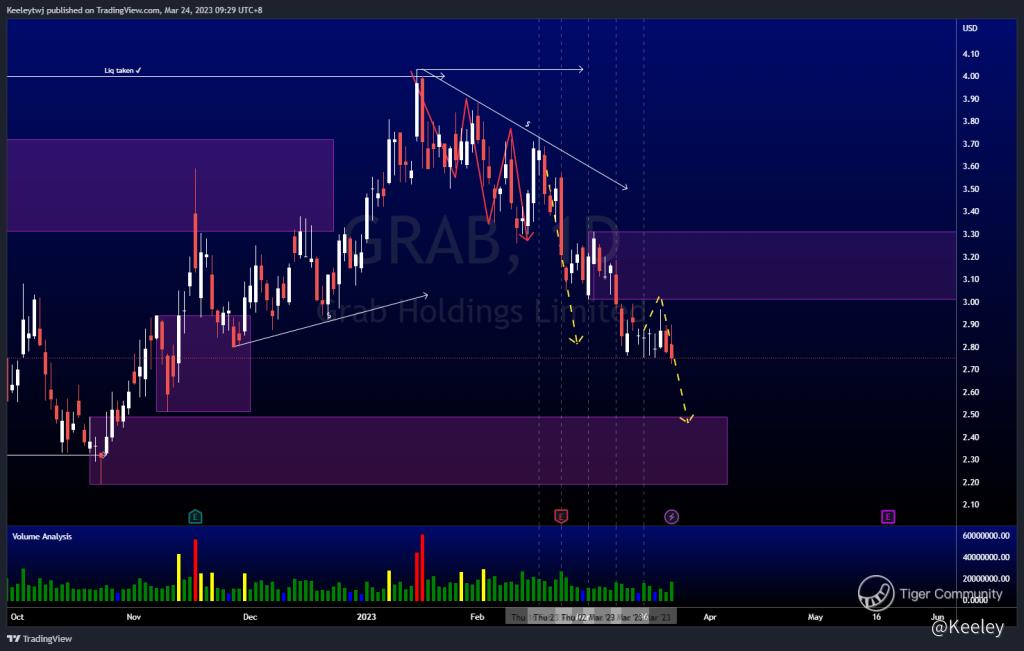1024x651 pixels.
Task: Click the purple earnings E marker in May
Action: (x=888, y=517)
